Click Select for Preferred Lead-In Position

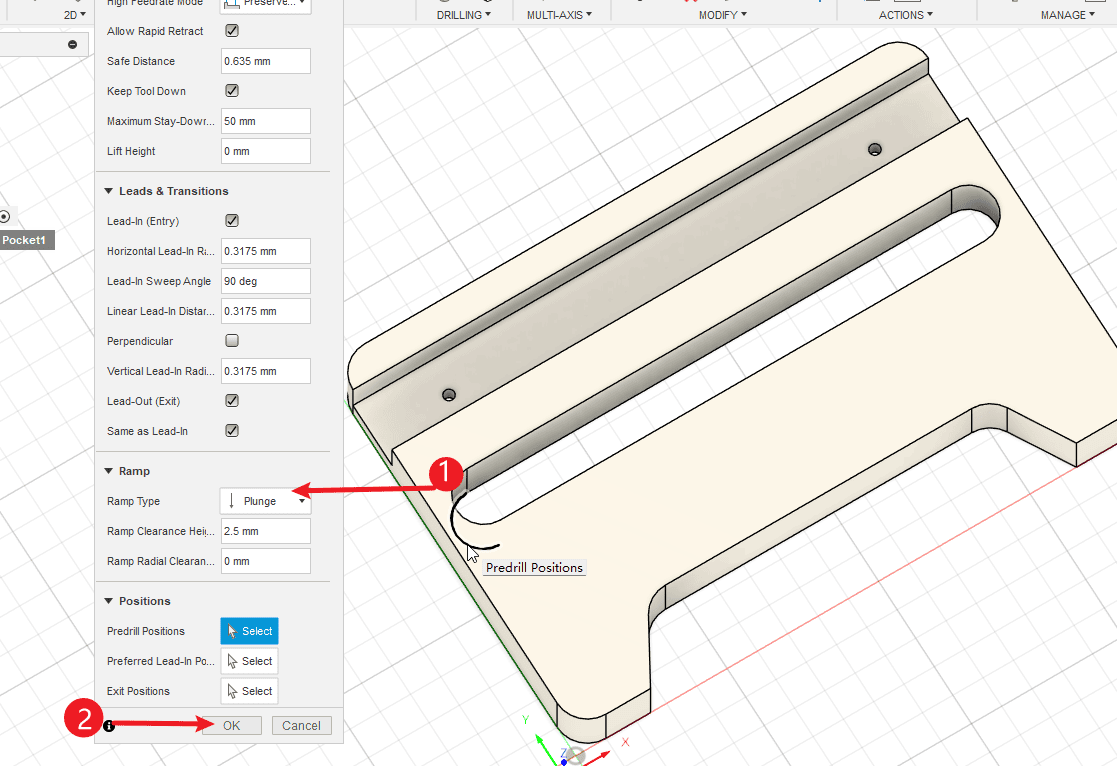[x=249, y=661]
